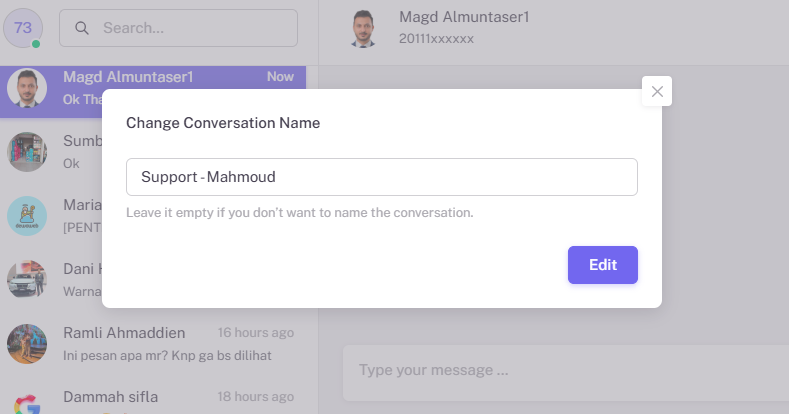Click Ramli Ahmaddien's profile picture

27,344
